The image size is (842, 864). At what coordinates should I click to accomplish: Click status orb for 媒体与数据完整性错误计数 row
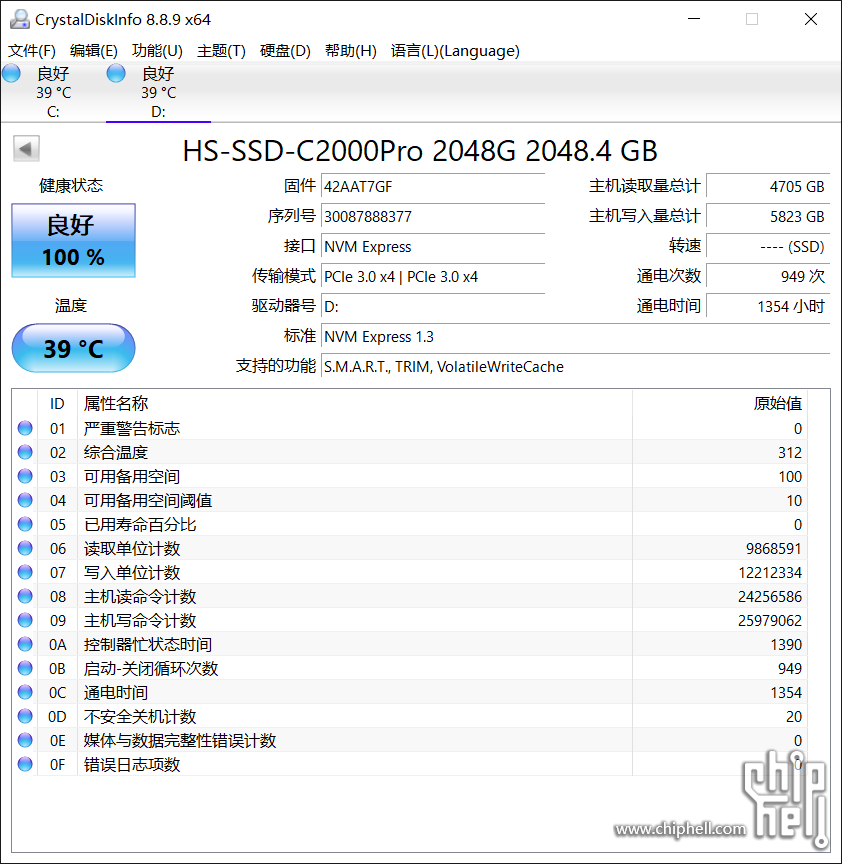tap(25, 740)
